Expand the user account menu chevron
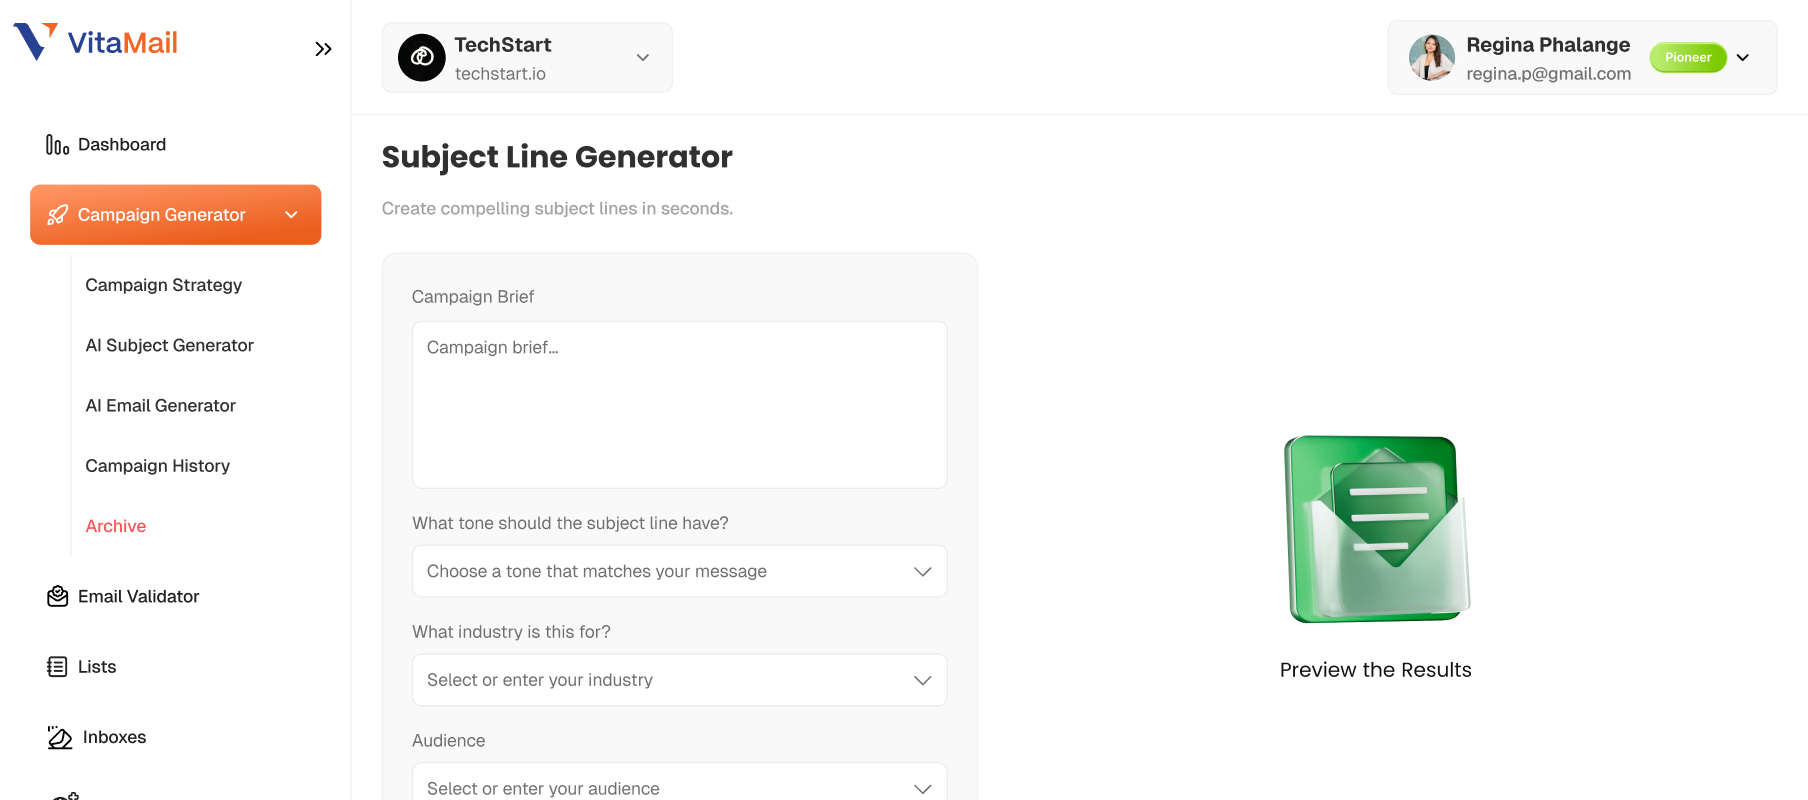Image resolution: width=1808 pixels, height=800 pixels. (1743, 58)
